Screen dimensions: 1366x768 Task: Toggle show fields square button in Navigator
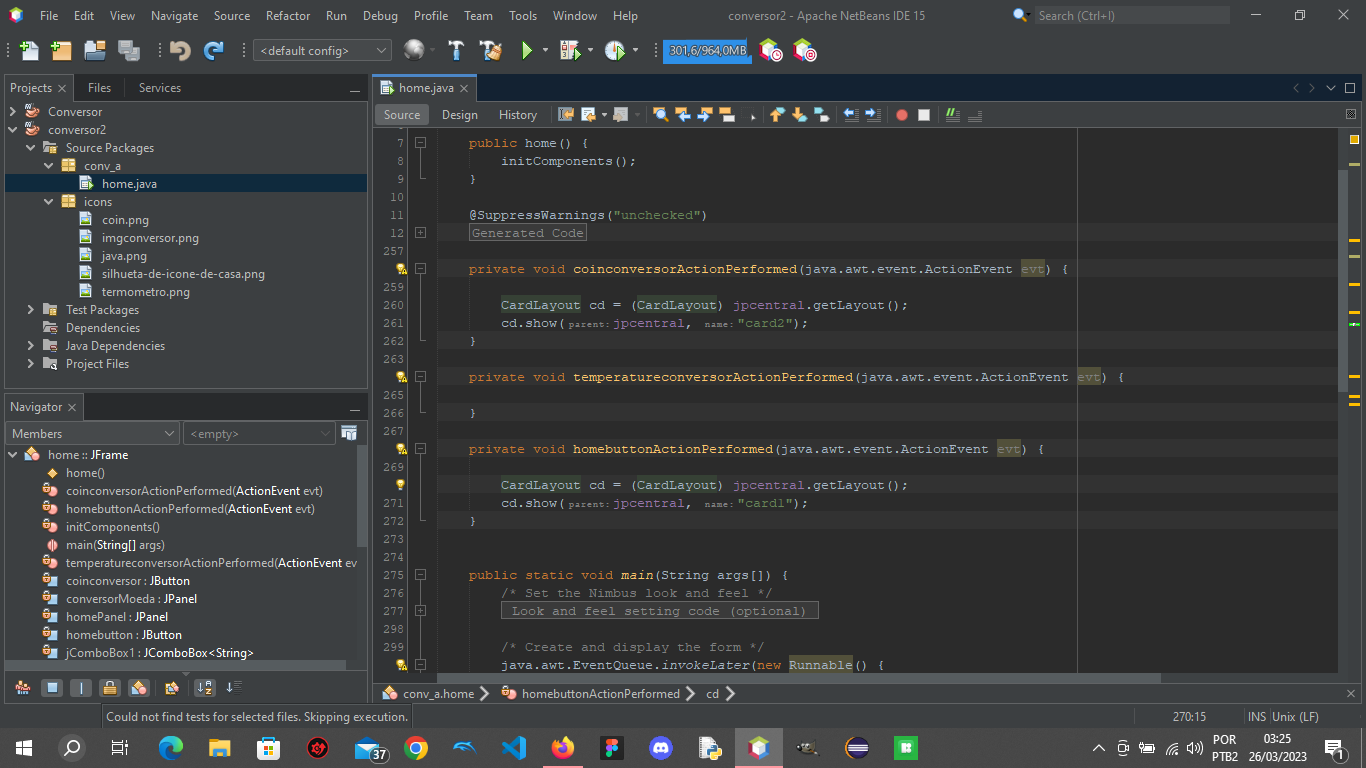52,688
